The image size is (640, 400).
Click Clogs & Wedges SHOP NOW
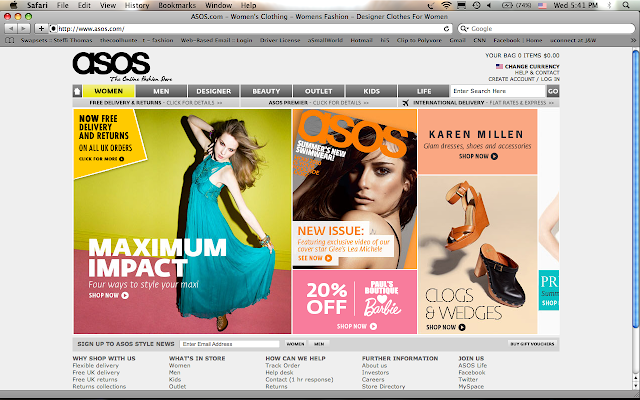click(x=446, y=327)
